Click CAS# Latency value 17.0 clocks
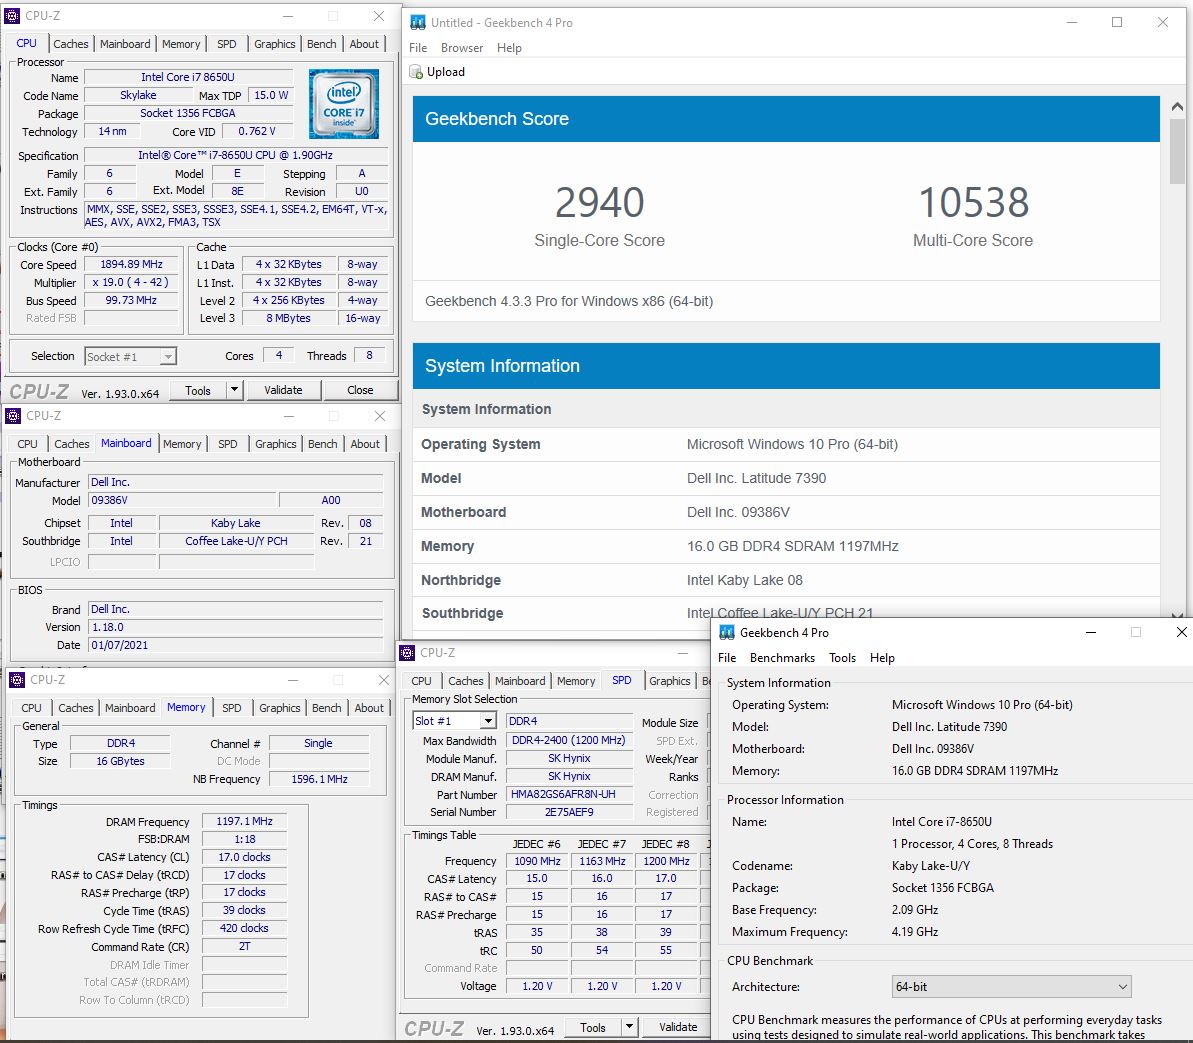The image size is (1193, 1043). tap(244, 857)
